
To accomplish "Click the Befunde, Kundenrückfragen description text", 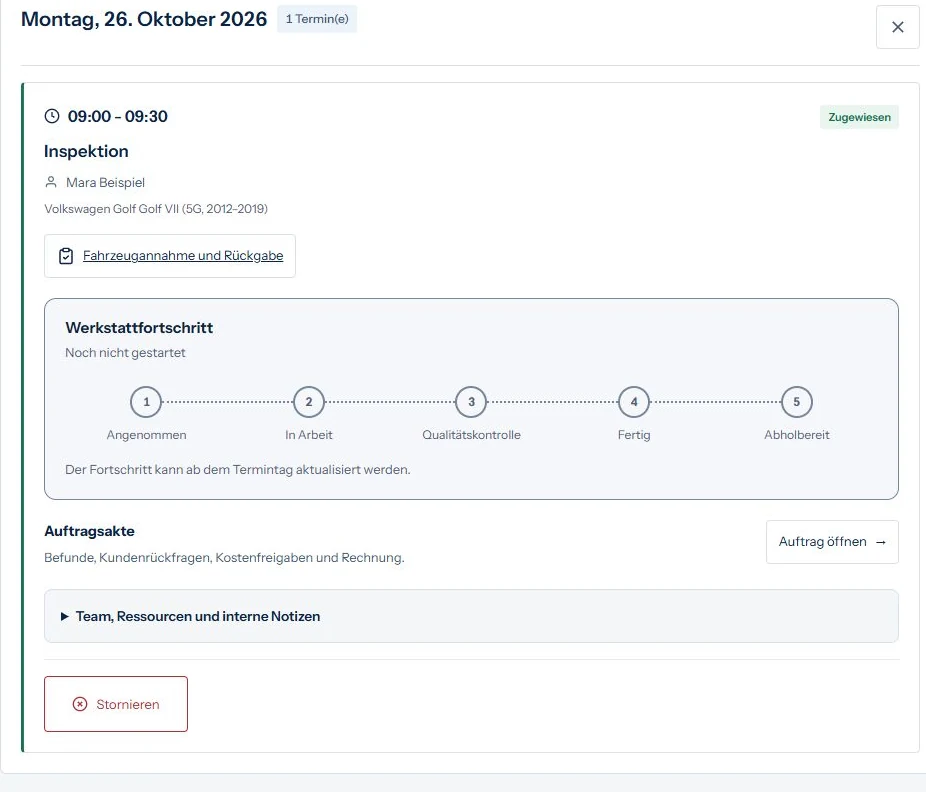I will point(224,558).
